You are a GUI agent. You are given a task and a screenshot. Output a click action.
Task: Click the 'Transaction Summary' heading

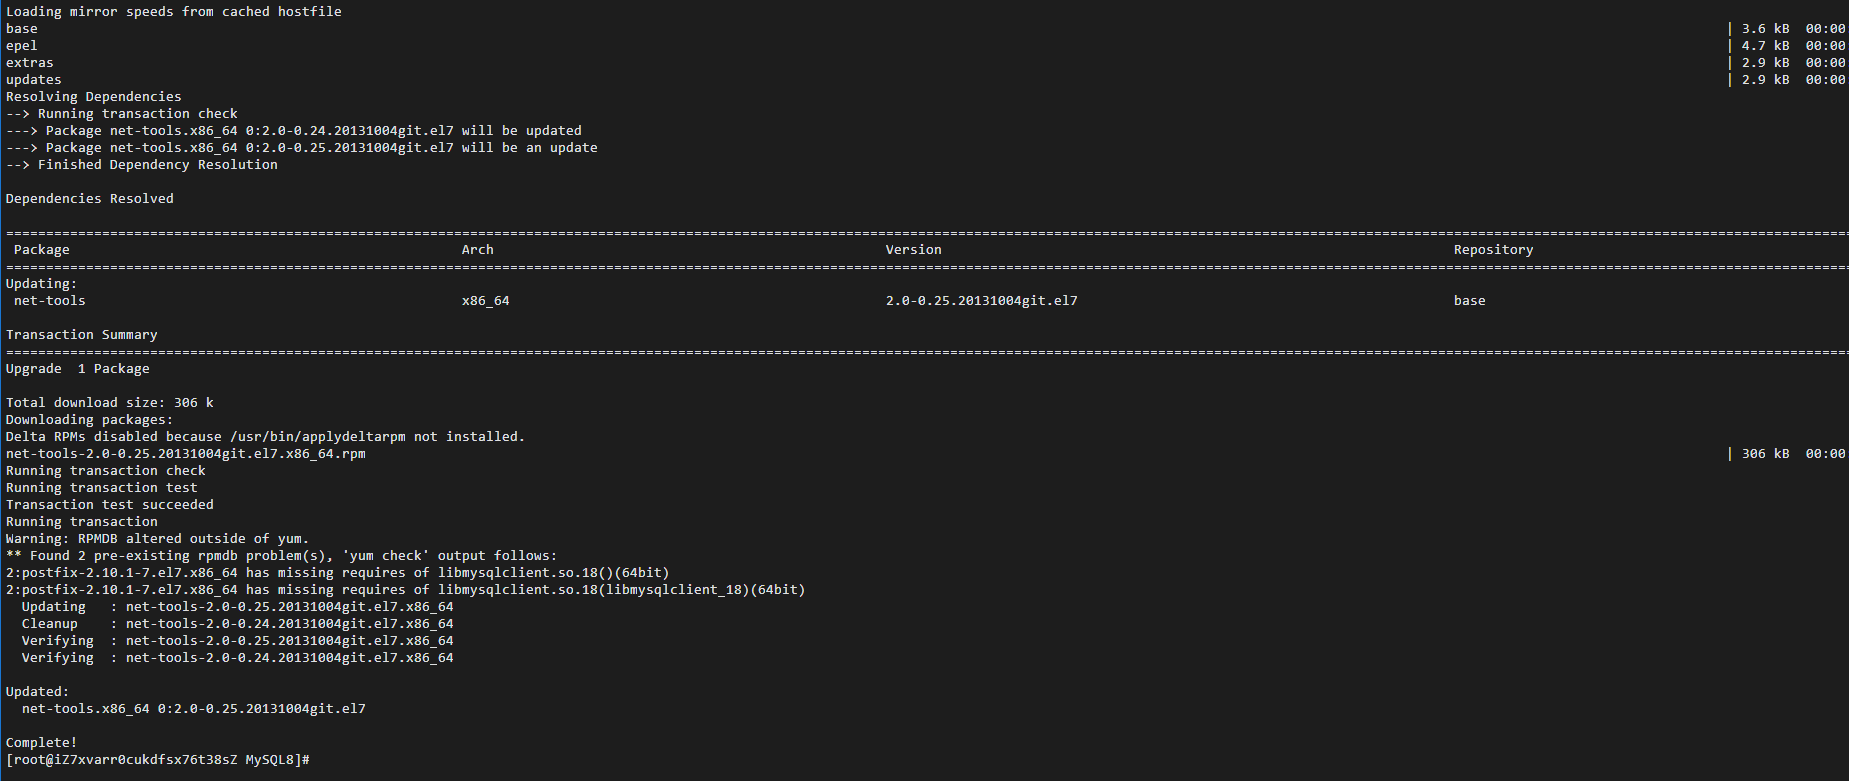click(x=82, y=335)
